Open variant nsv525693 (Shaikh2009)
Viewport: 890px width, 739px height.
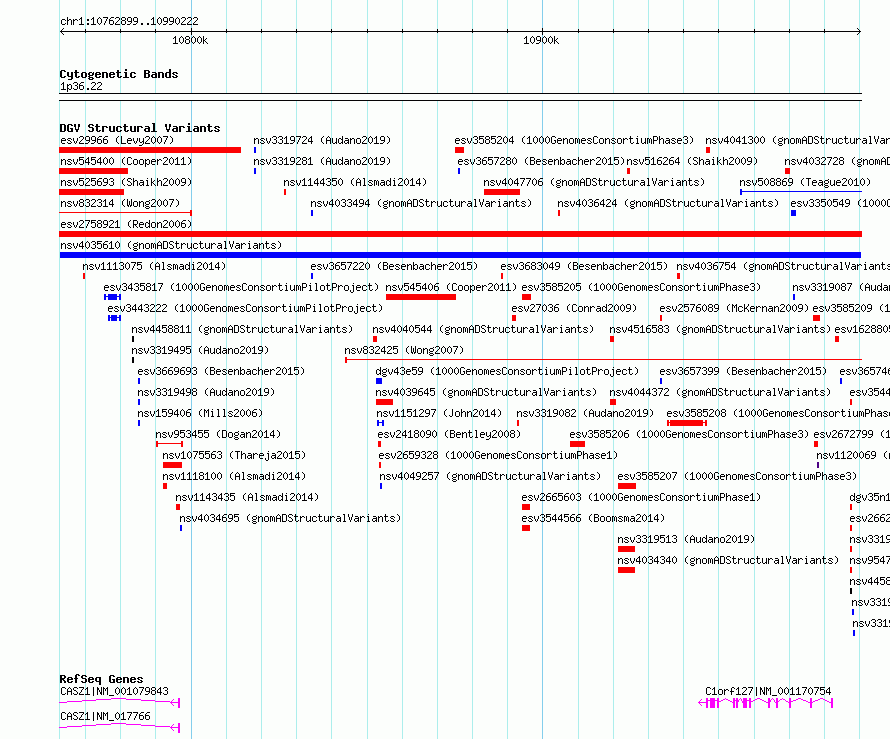(126, 182)
